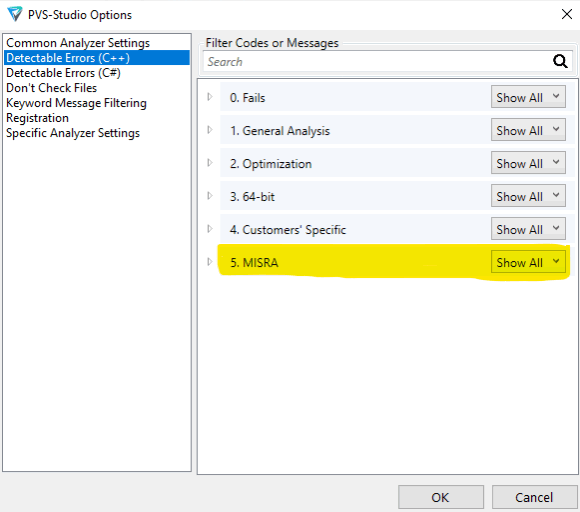580x512 pixels.
Task: Select Common Analyzer Settings page
Action: [x=78, y=43]
